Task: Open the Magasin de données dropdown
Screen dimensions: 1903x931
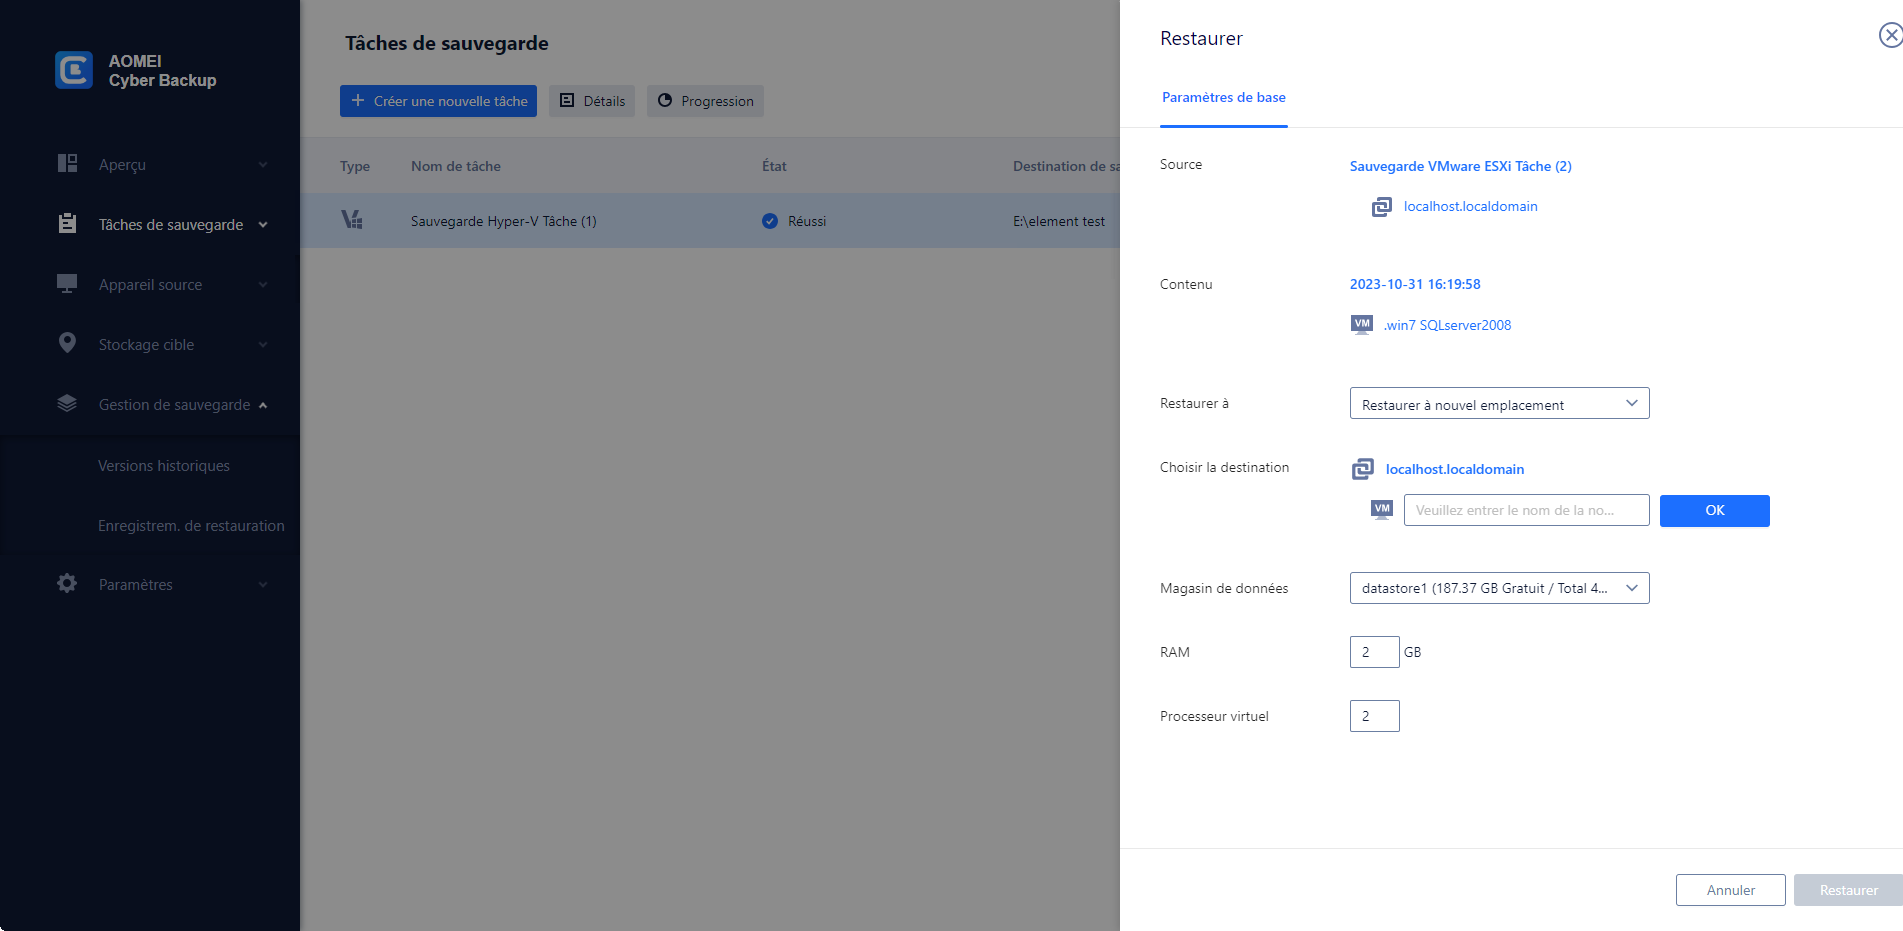Action: (1499, 588)
